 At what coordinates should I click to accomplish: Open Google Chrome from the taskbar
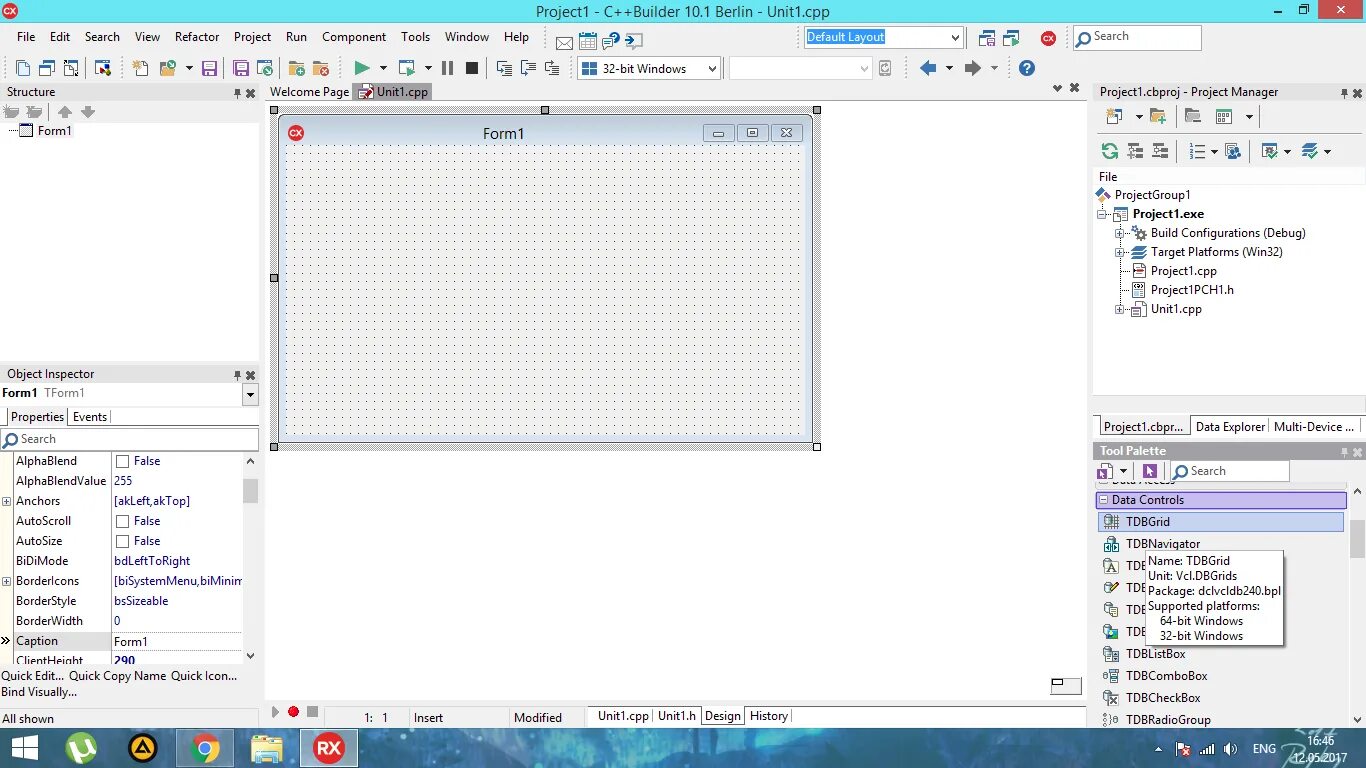205,748
